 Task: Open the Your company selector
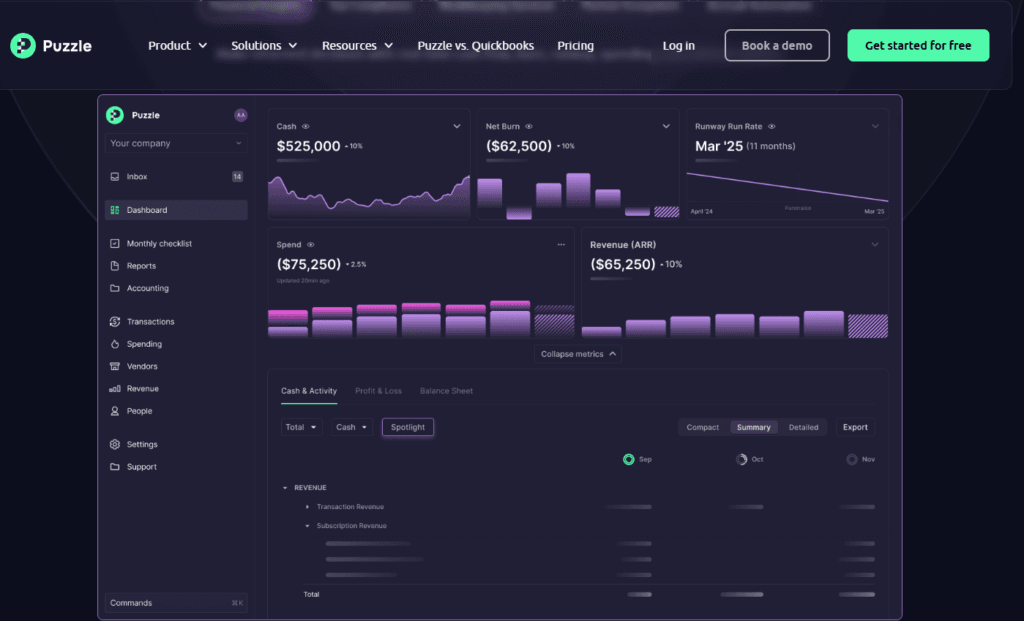click(x=176, y=144)
